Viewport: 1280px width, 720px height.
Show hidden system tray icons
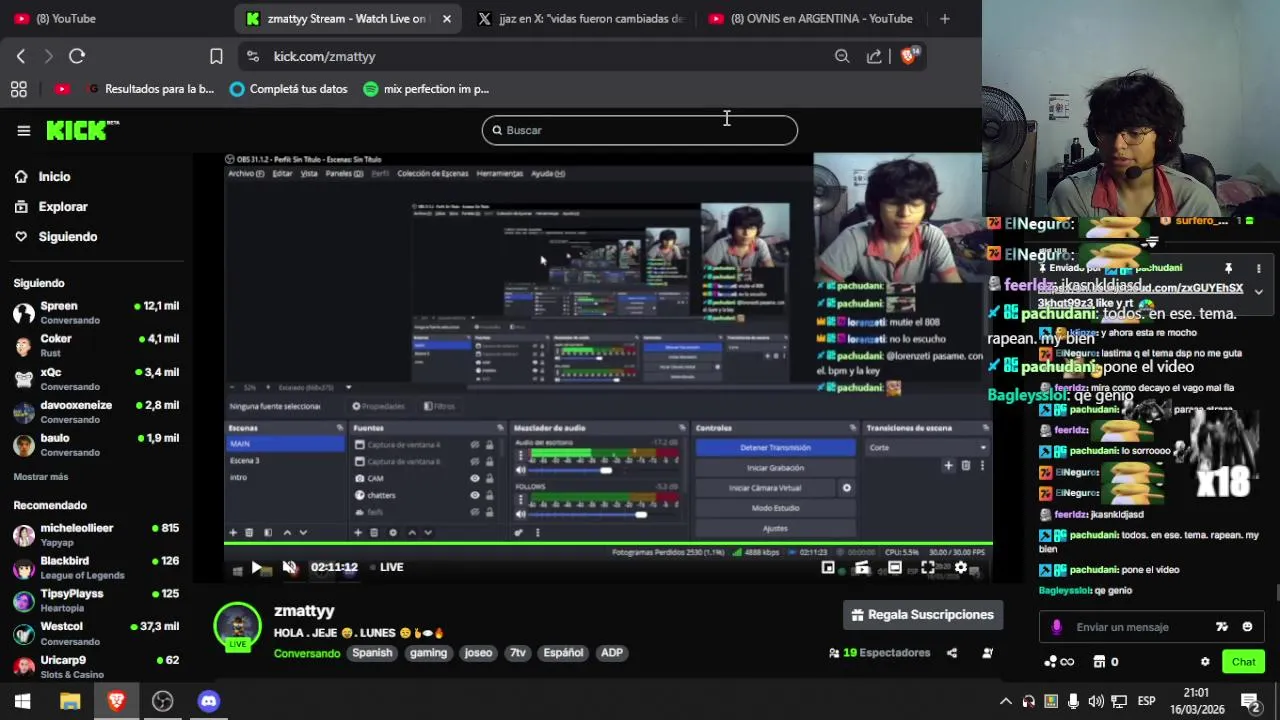pyautogui.click(x=1005, y=701)
